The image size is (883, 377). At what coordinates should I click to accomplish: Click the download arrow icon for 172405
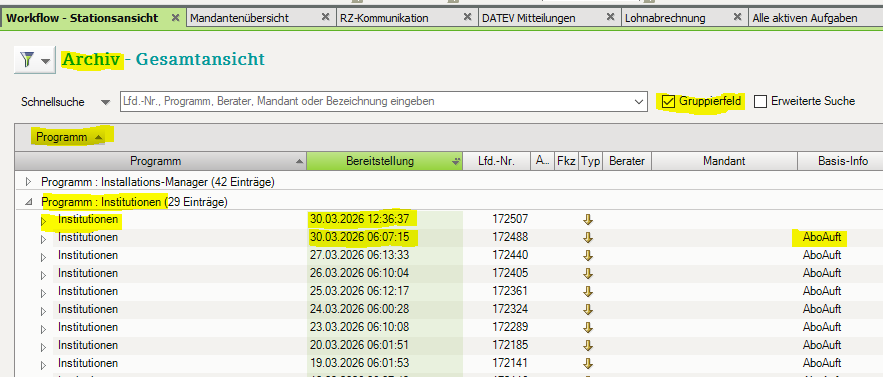[588, 273]
